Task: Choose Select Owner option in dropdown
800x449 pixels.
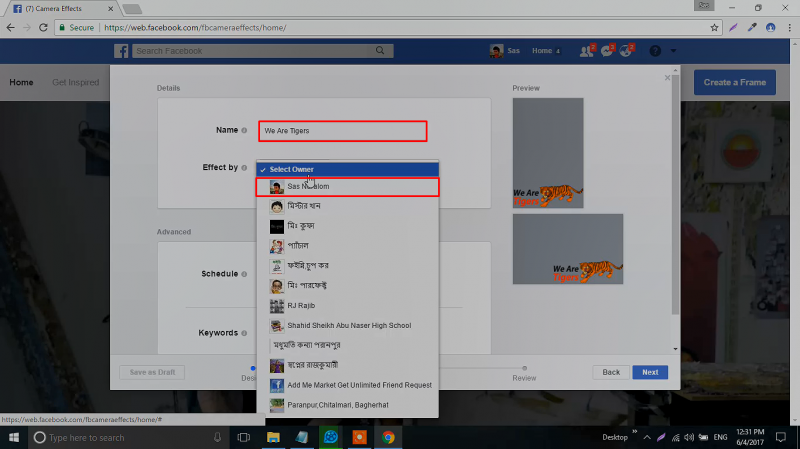Action: (x=347, y=169)
